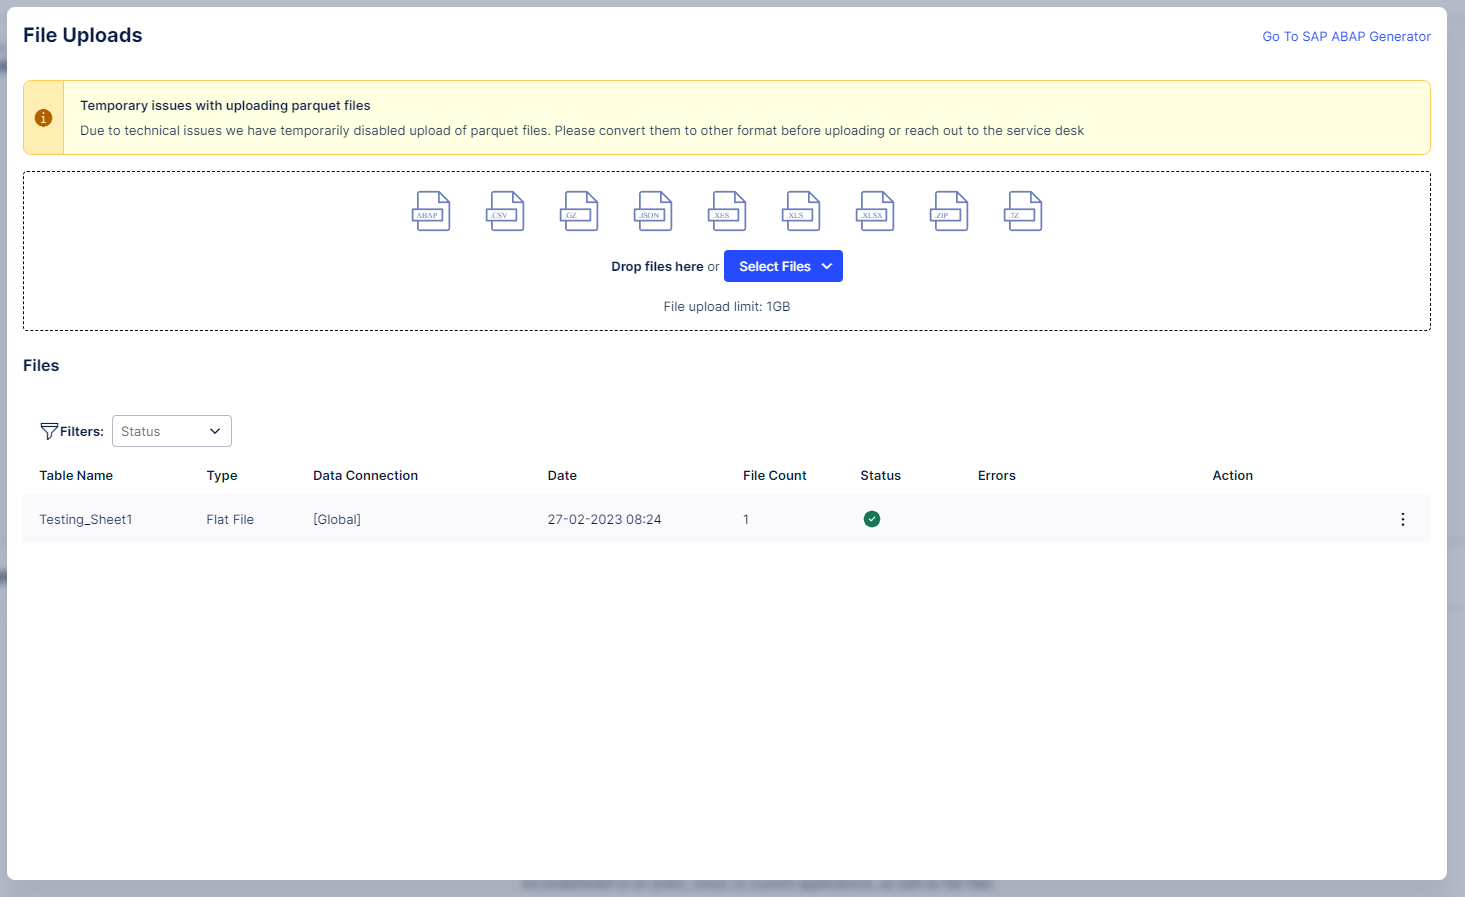Click the Action column header
This screenshot has height=897, width=1465.
1233,476
